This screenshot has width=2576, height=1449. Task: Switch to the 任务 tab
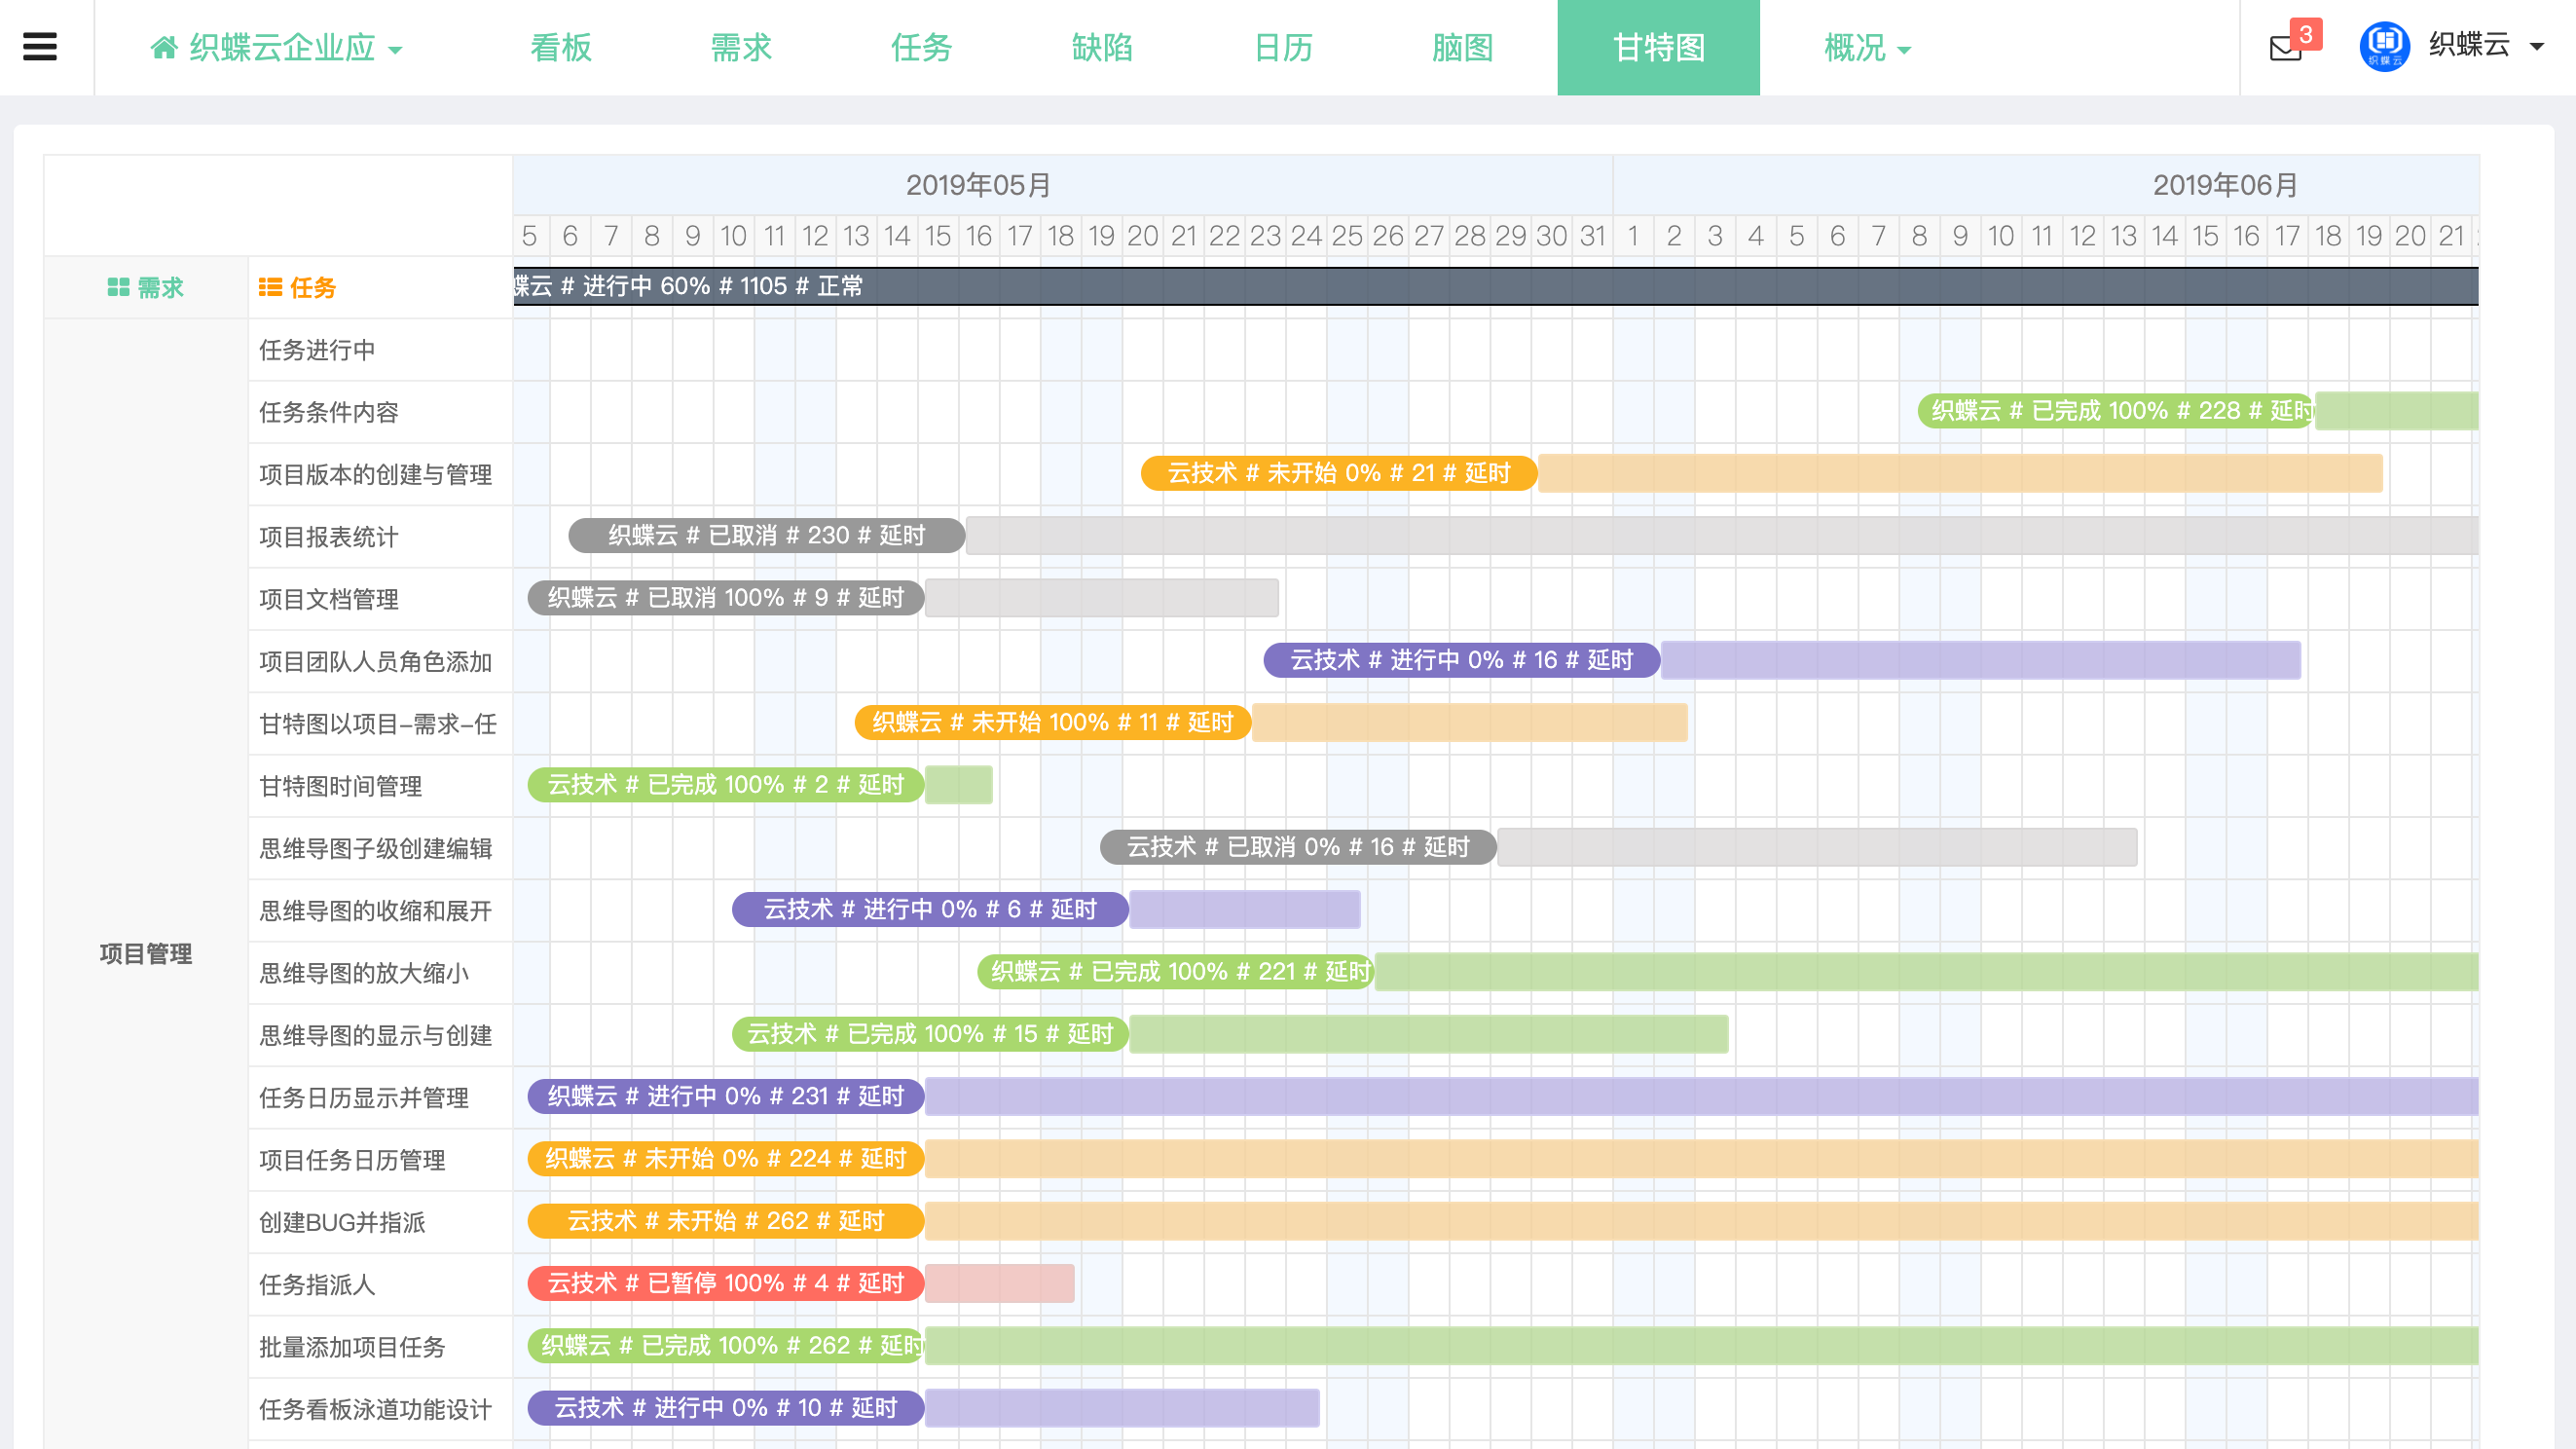point(921,47)
